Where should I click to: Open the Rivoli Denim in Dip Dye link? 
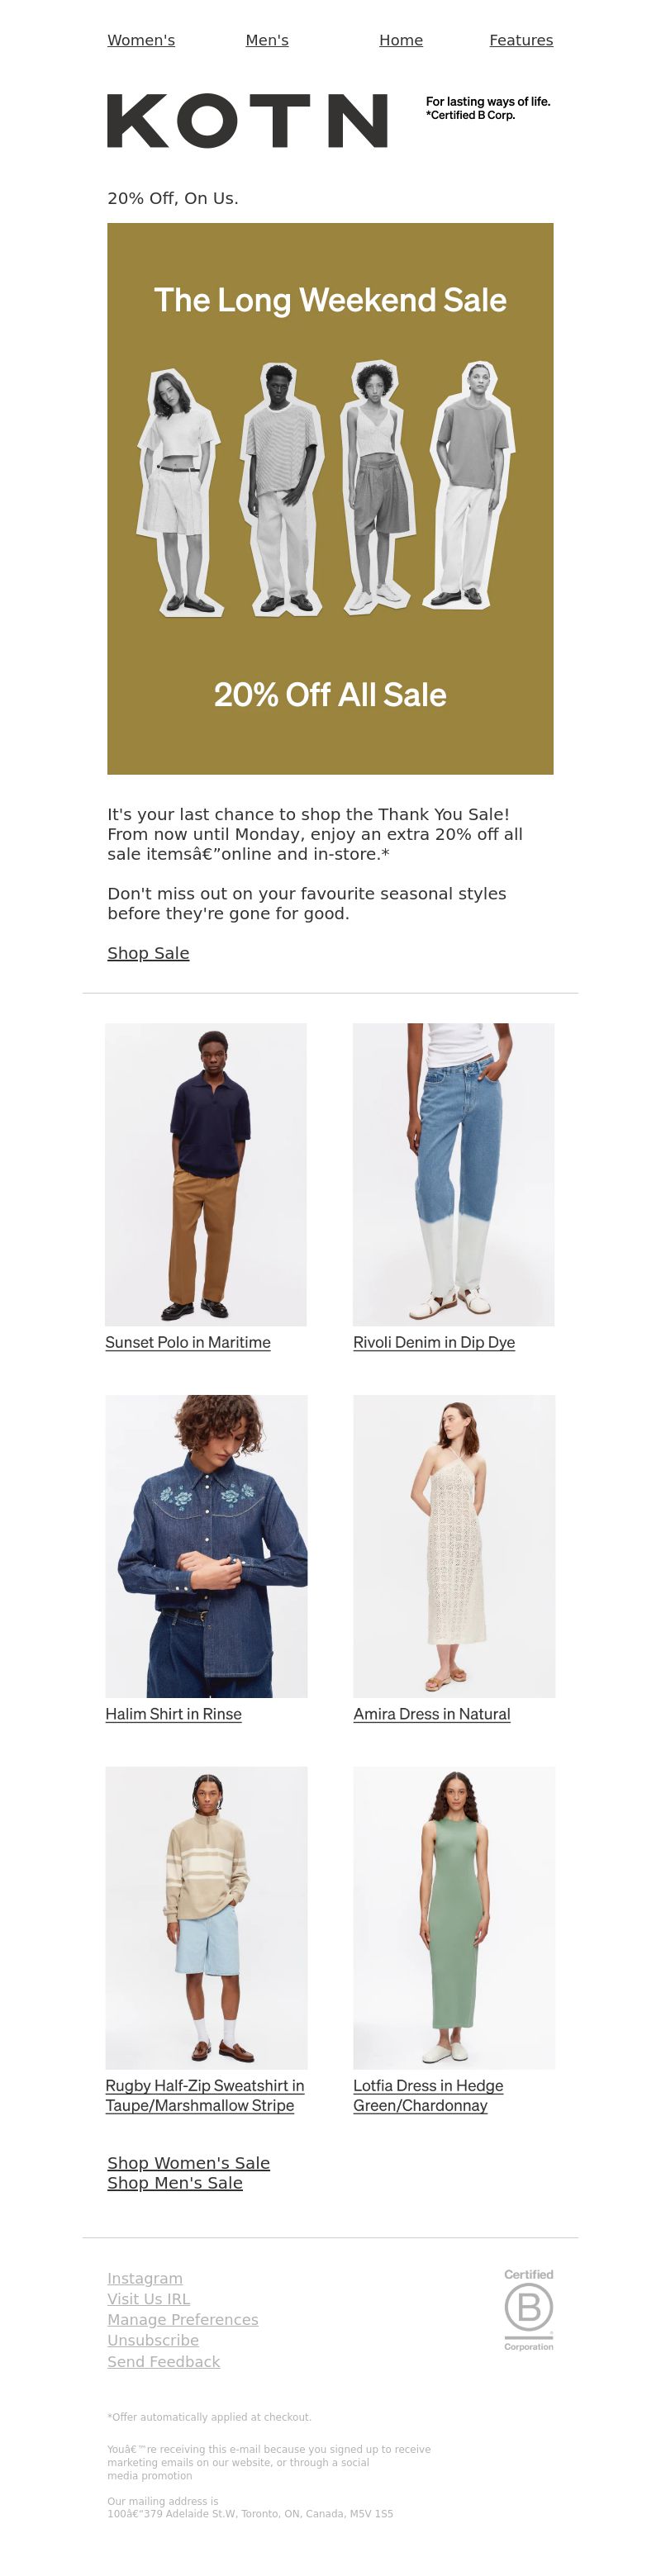tap(434, 1342)
